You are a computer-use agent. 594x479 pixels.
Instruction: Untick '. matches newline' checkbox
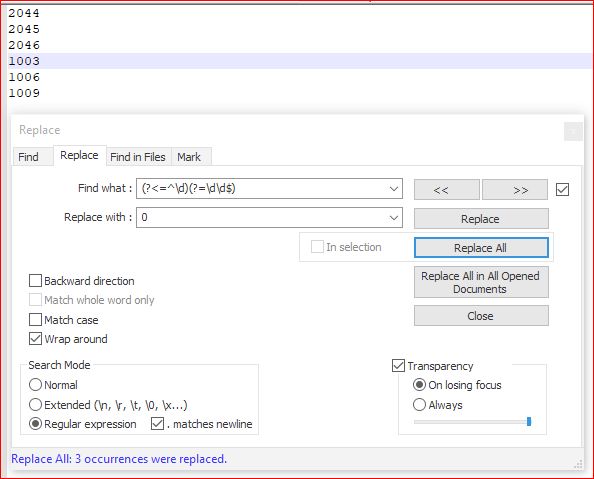click(157, 423)
